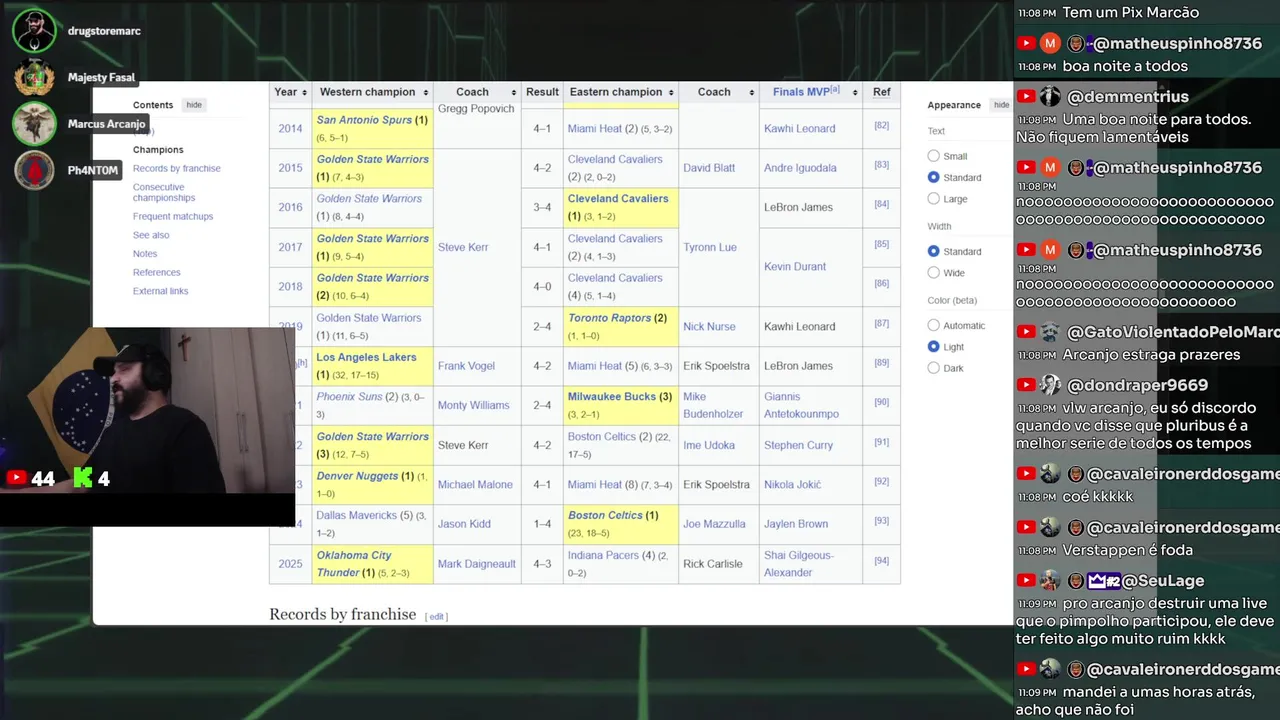The image size is (1280, 720).
Task: Open Jaylen Brown link
Action: pyautogui.click(x=796, y=524)
